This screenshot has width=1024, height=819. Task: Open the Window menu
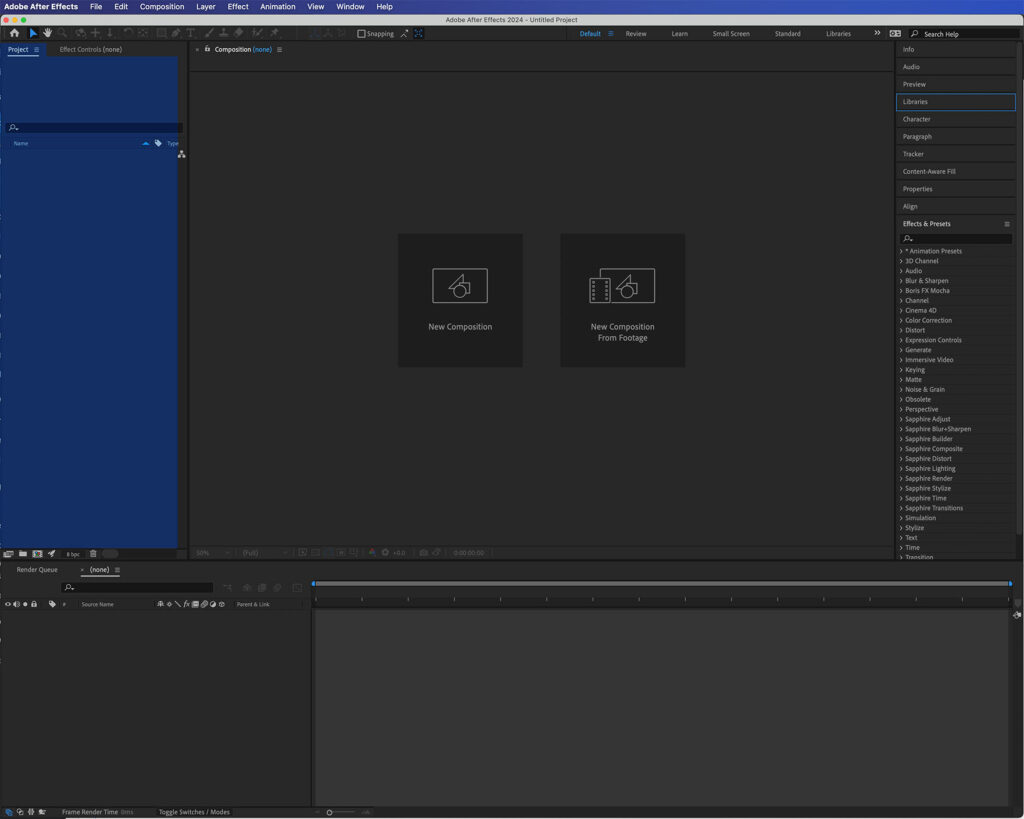pos(350,7)
